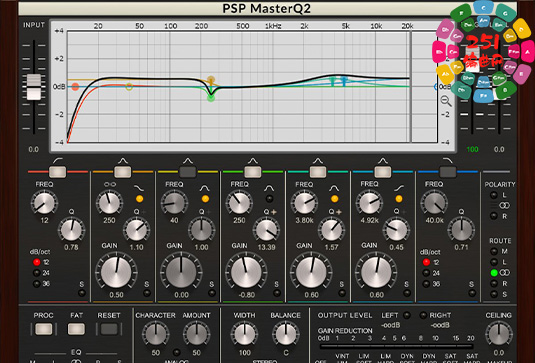Toggle the orange LED in the orange band
The image size is (535, 363).
pyautogui.click(x=139, y=199)
